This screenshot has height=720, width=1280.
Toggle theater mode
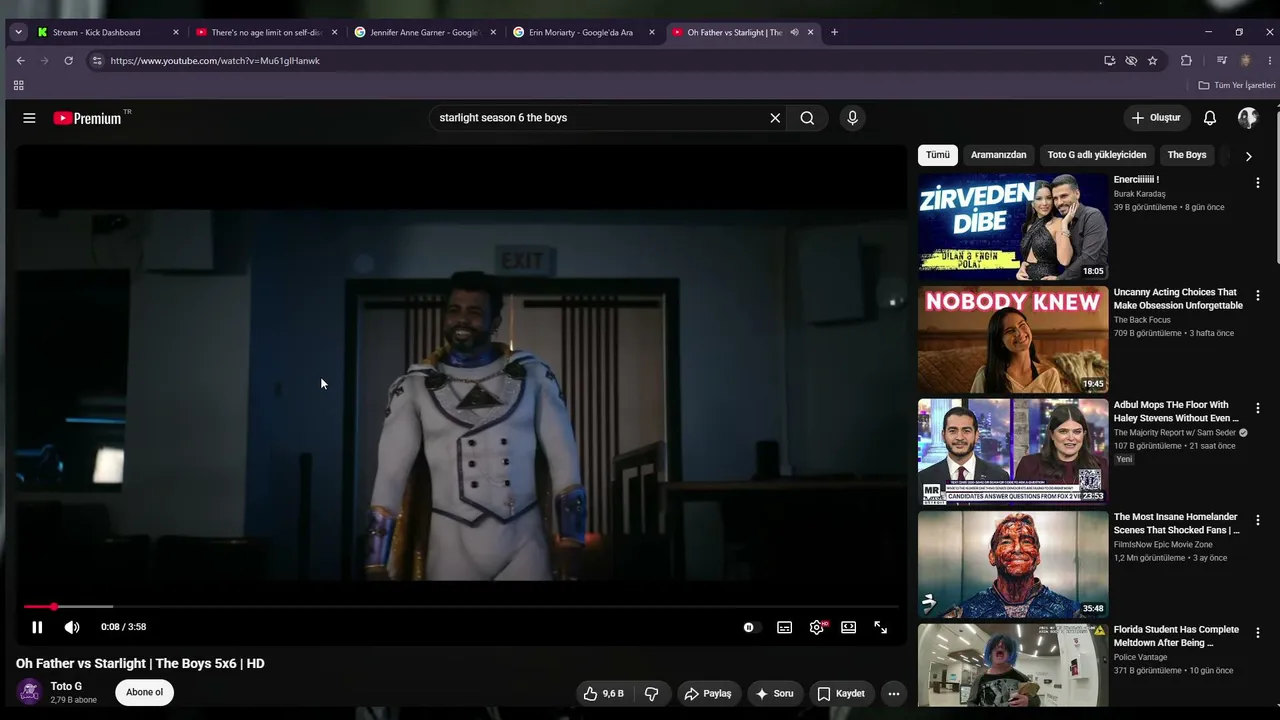(849, 627)
